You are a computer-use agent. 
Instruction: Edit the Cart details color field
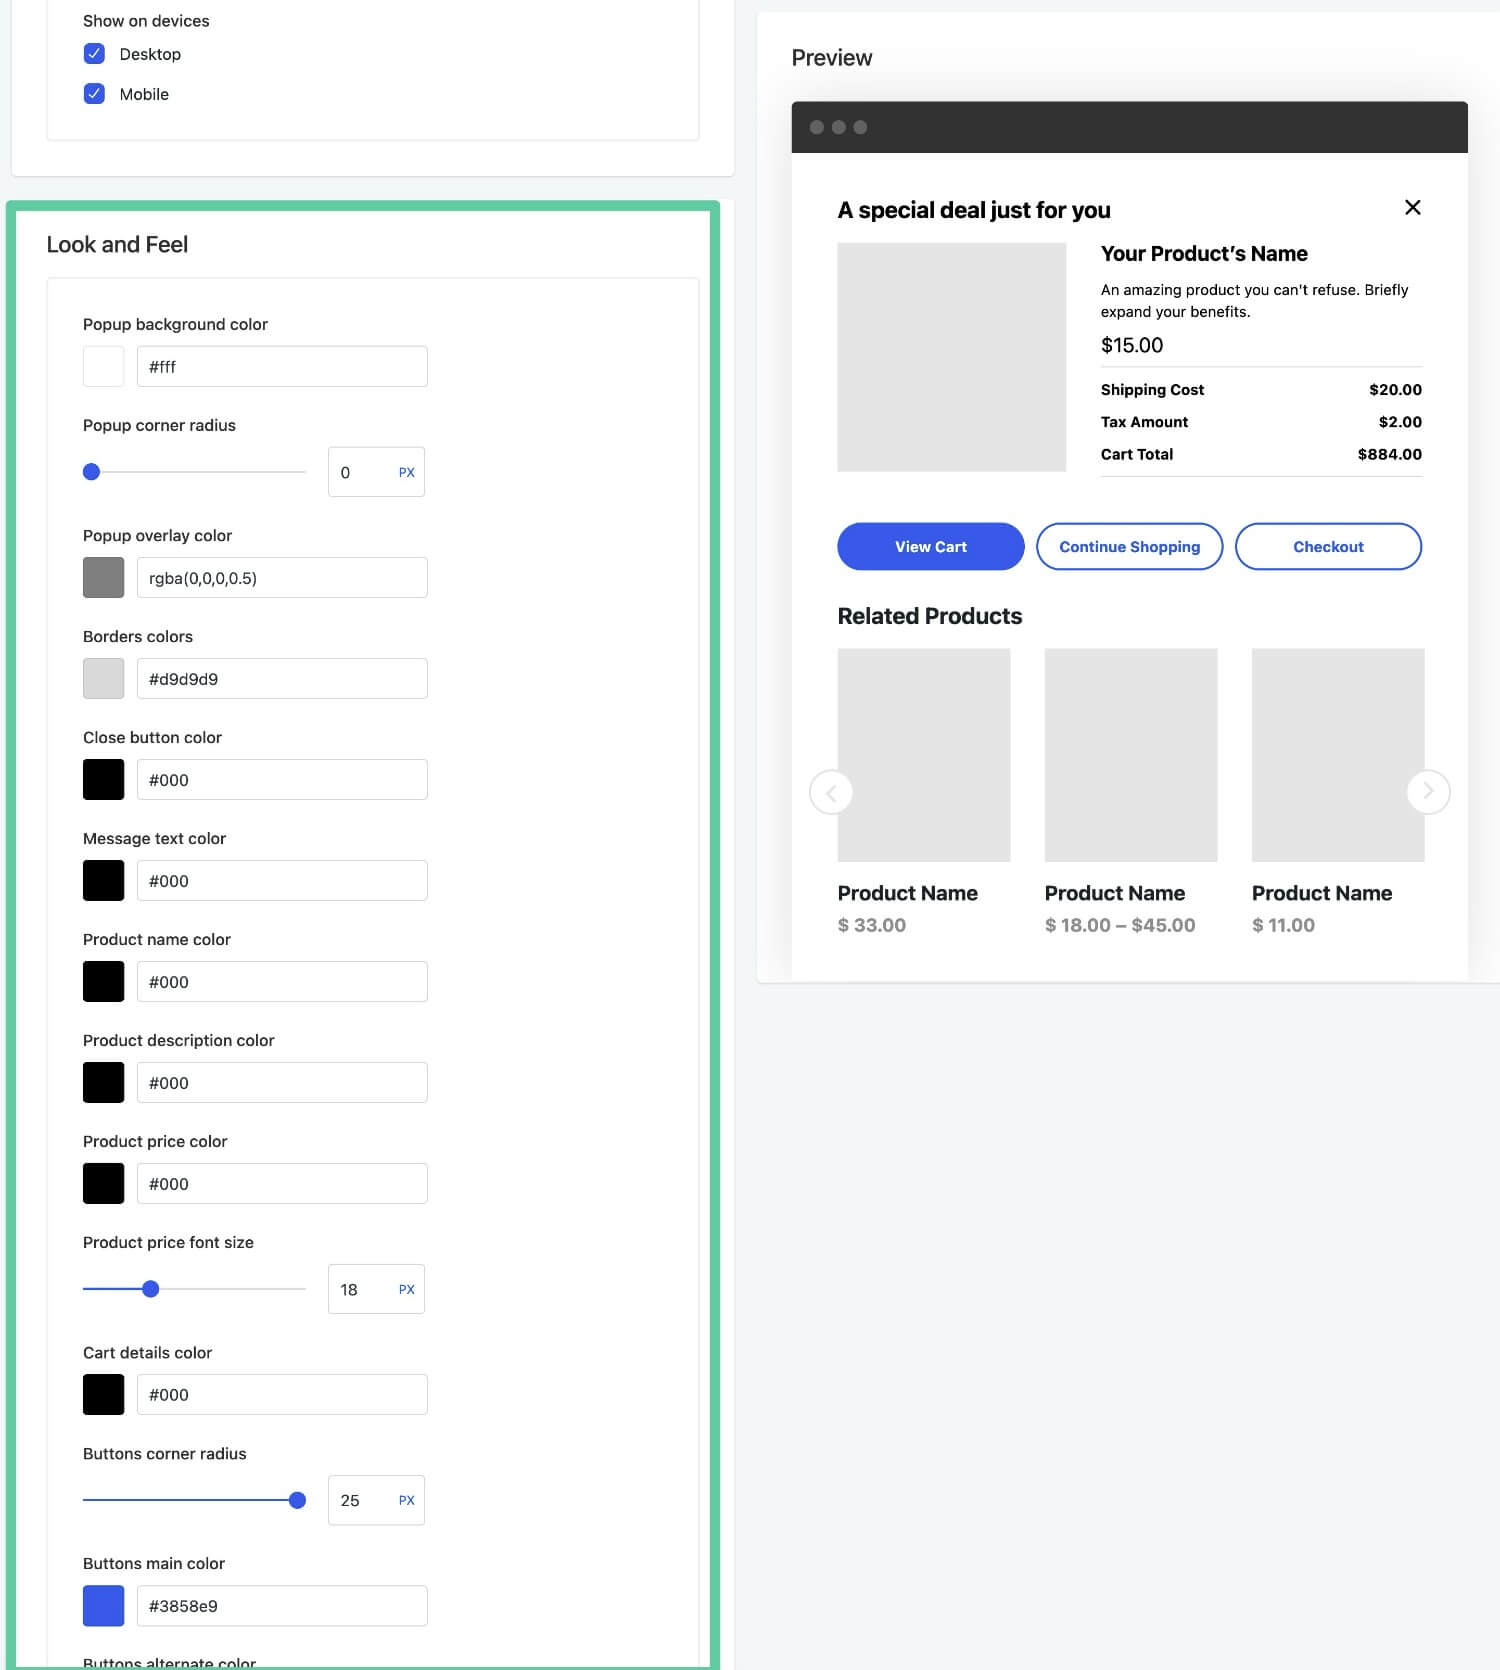[282, 1395]
